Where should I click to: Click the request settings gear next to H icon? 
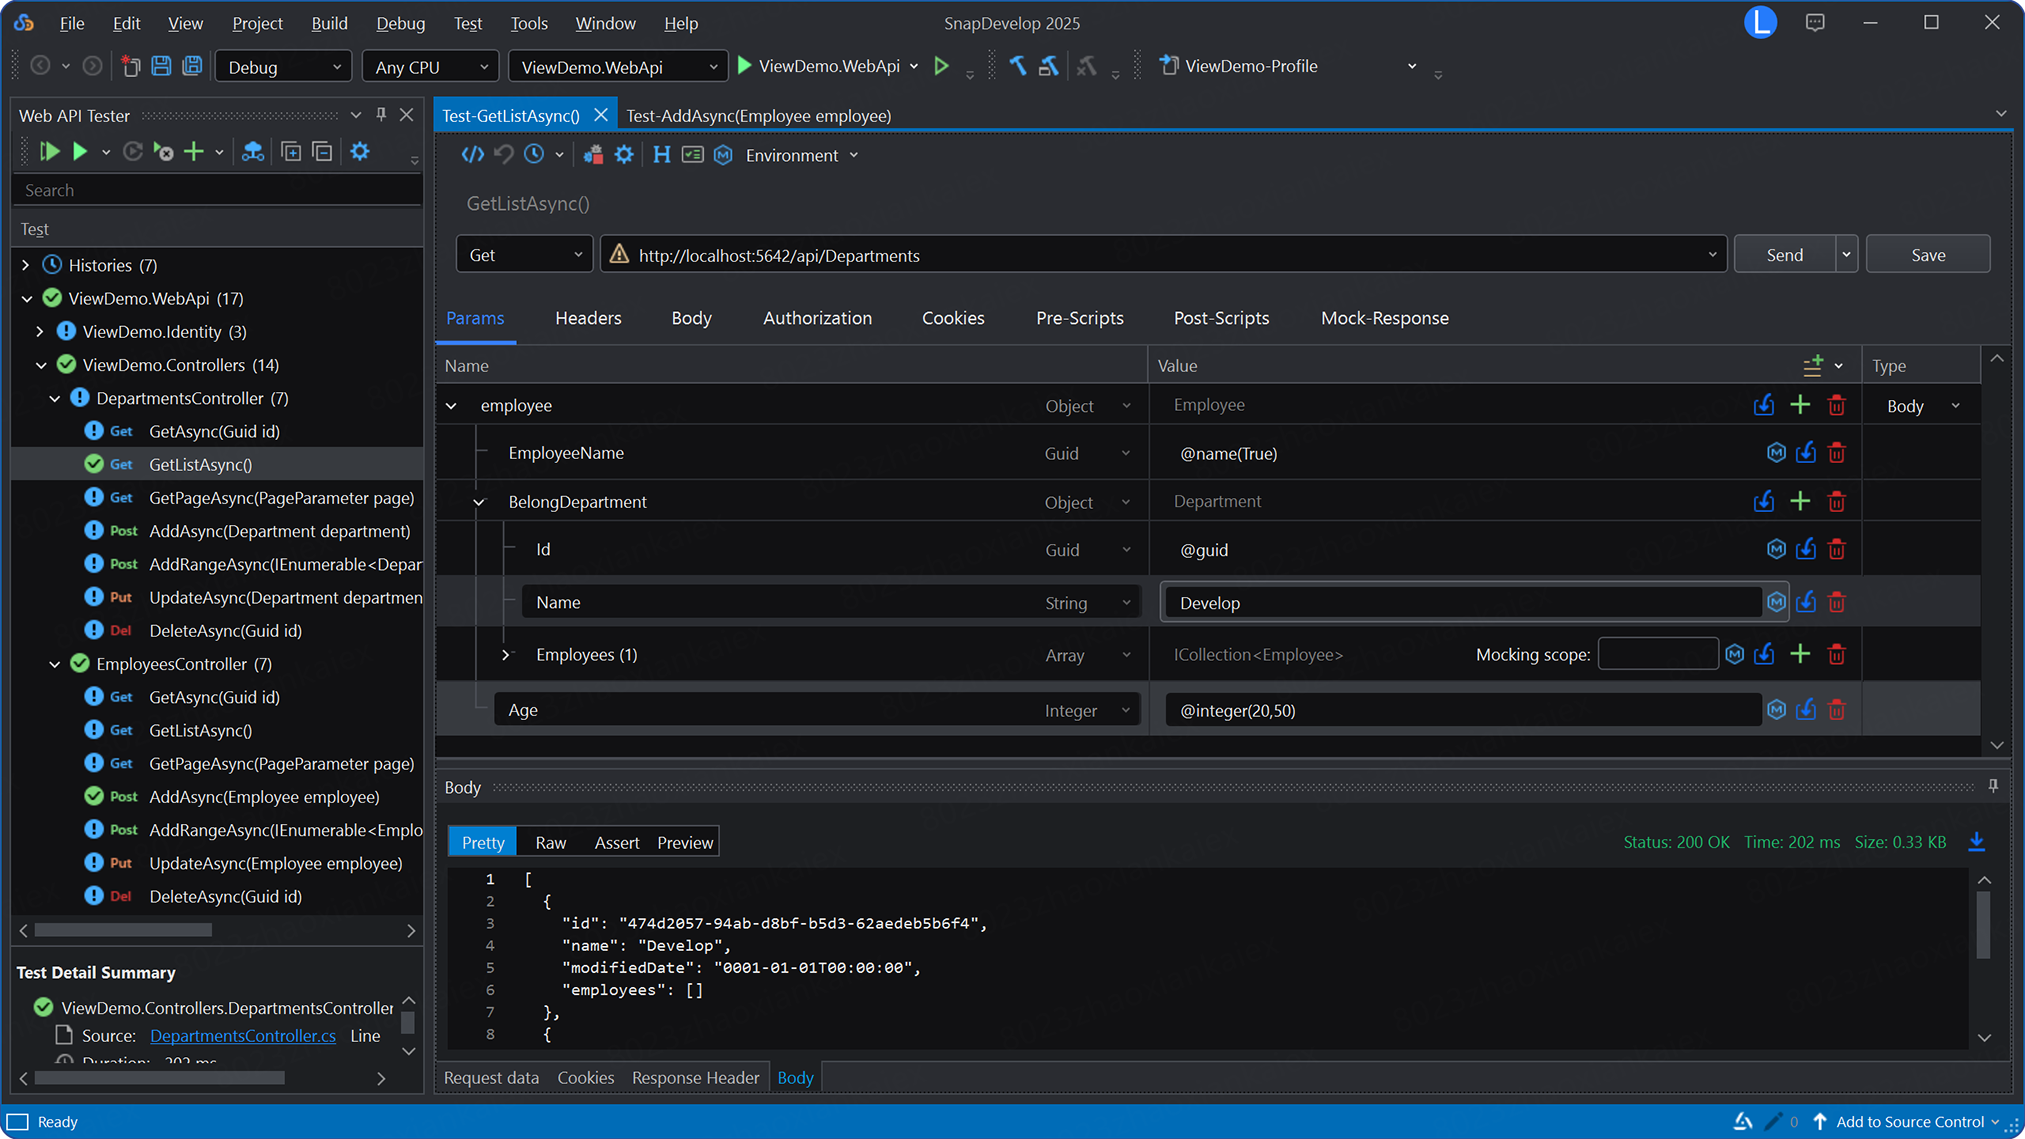624,155
